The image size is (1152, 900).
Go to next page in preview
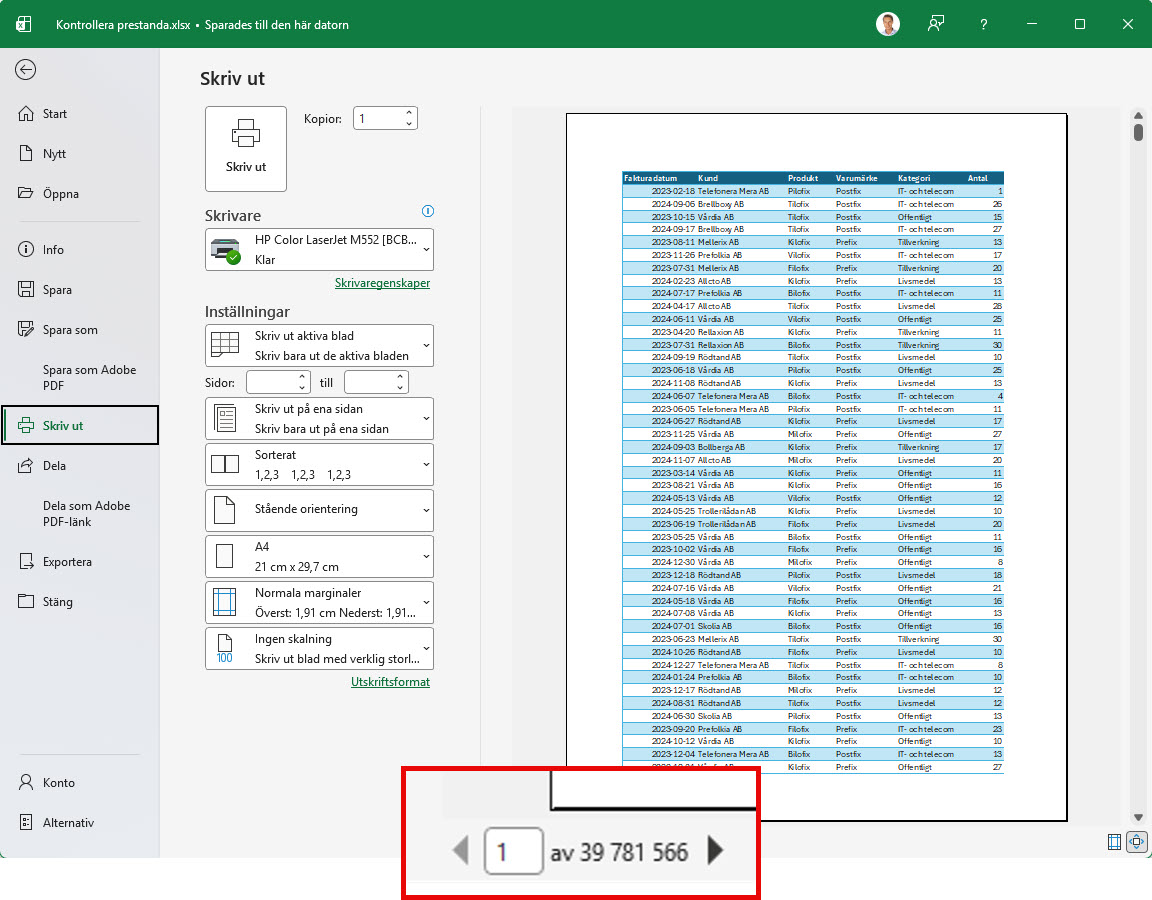pyautogui.click(x=715, y=851)
